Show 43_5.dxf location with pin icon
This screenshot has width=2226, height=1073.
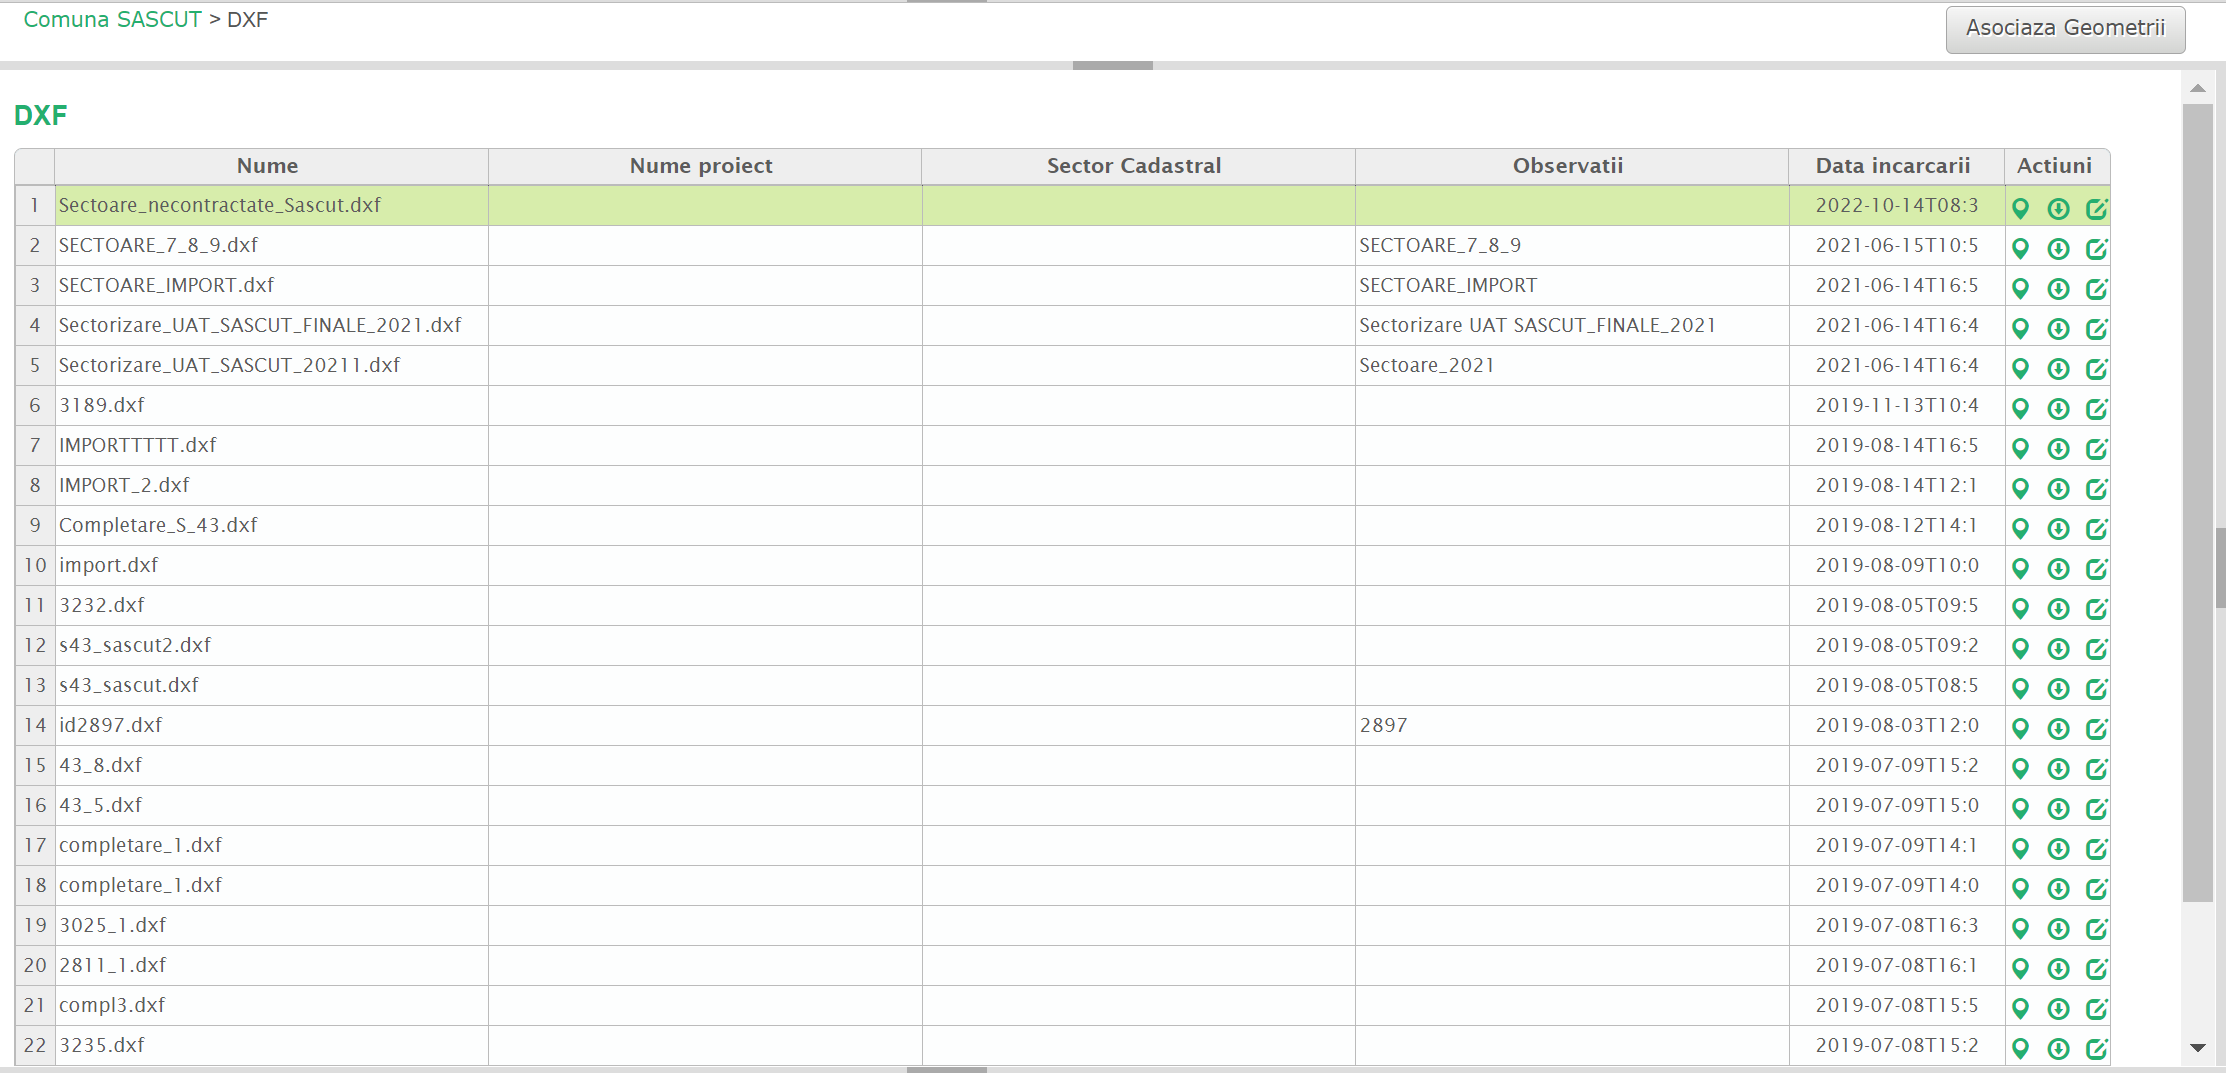(x=2020, y=808)
